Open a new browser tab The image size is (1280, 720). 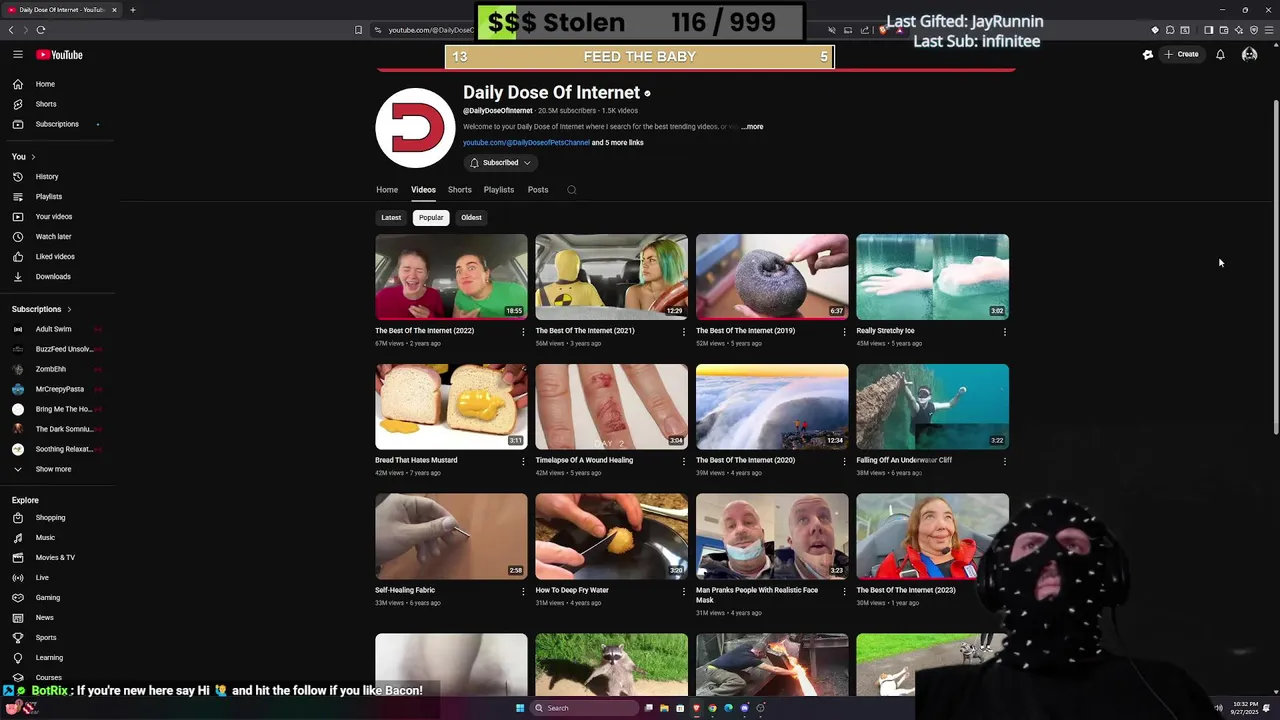[x=132, y=10]
